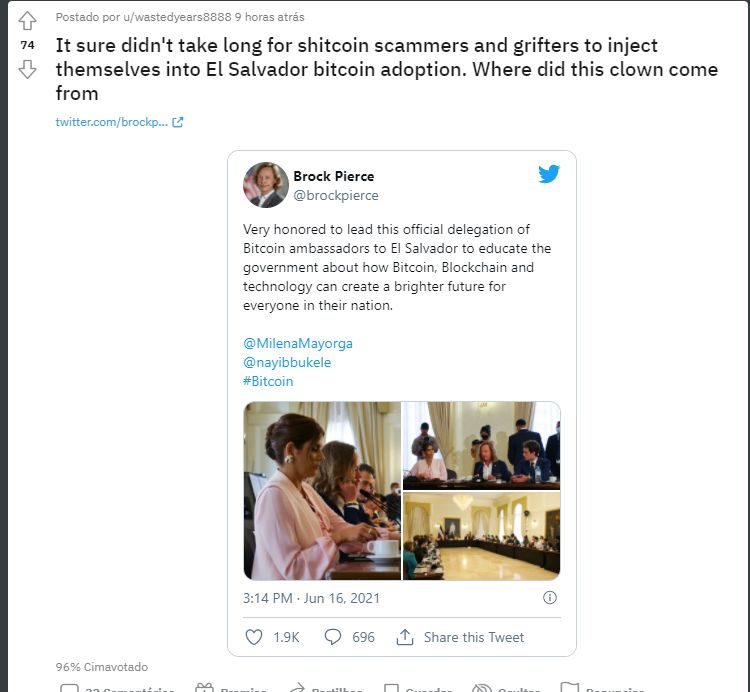Upvote the post with the up arrow

[x=27, y=21]
